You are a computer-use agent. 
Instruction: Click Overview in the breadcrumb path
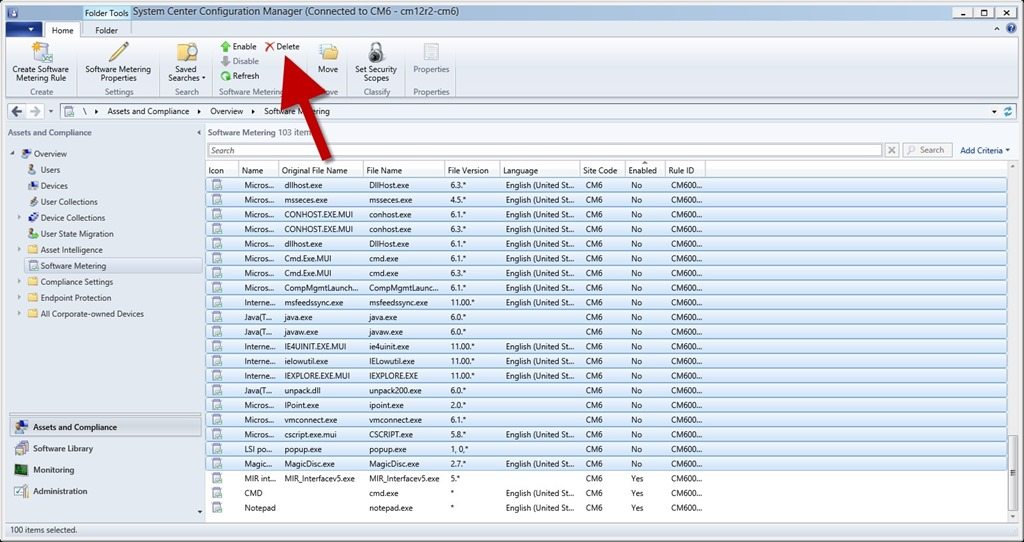pyautogui.click(x=227, y=112)
